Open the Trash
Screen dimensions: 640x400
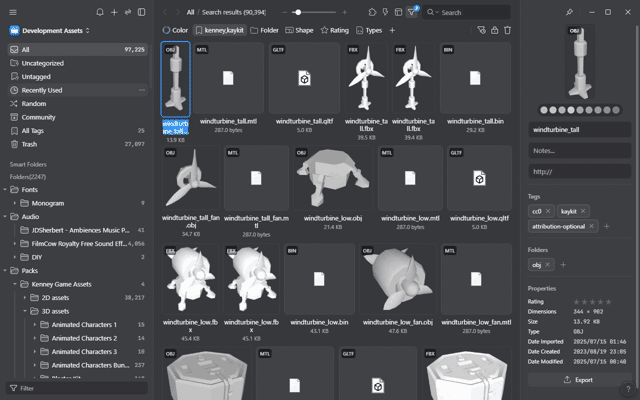pos(78,144)
